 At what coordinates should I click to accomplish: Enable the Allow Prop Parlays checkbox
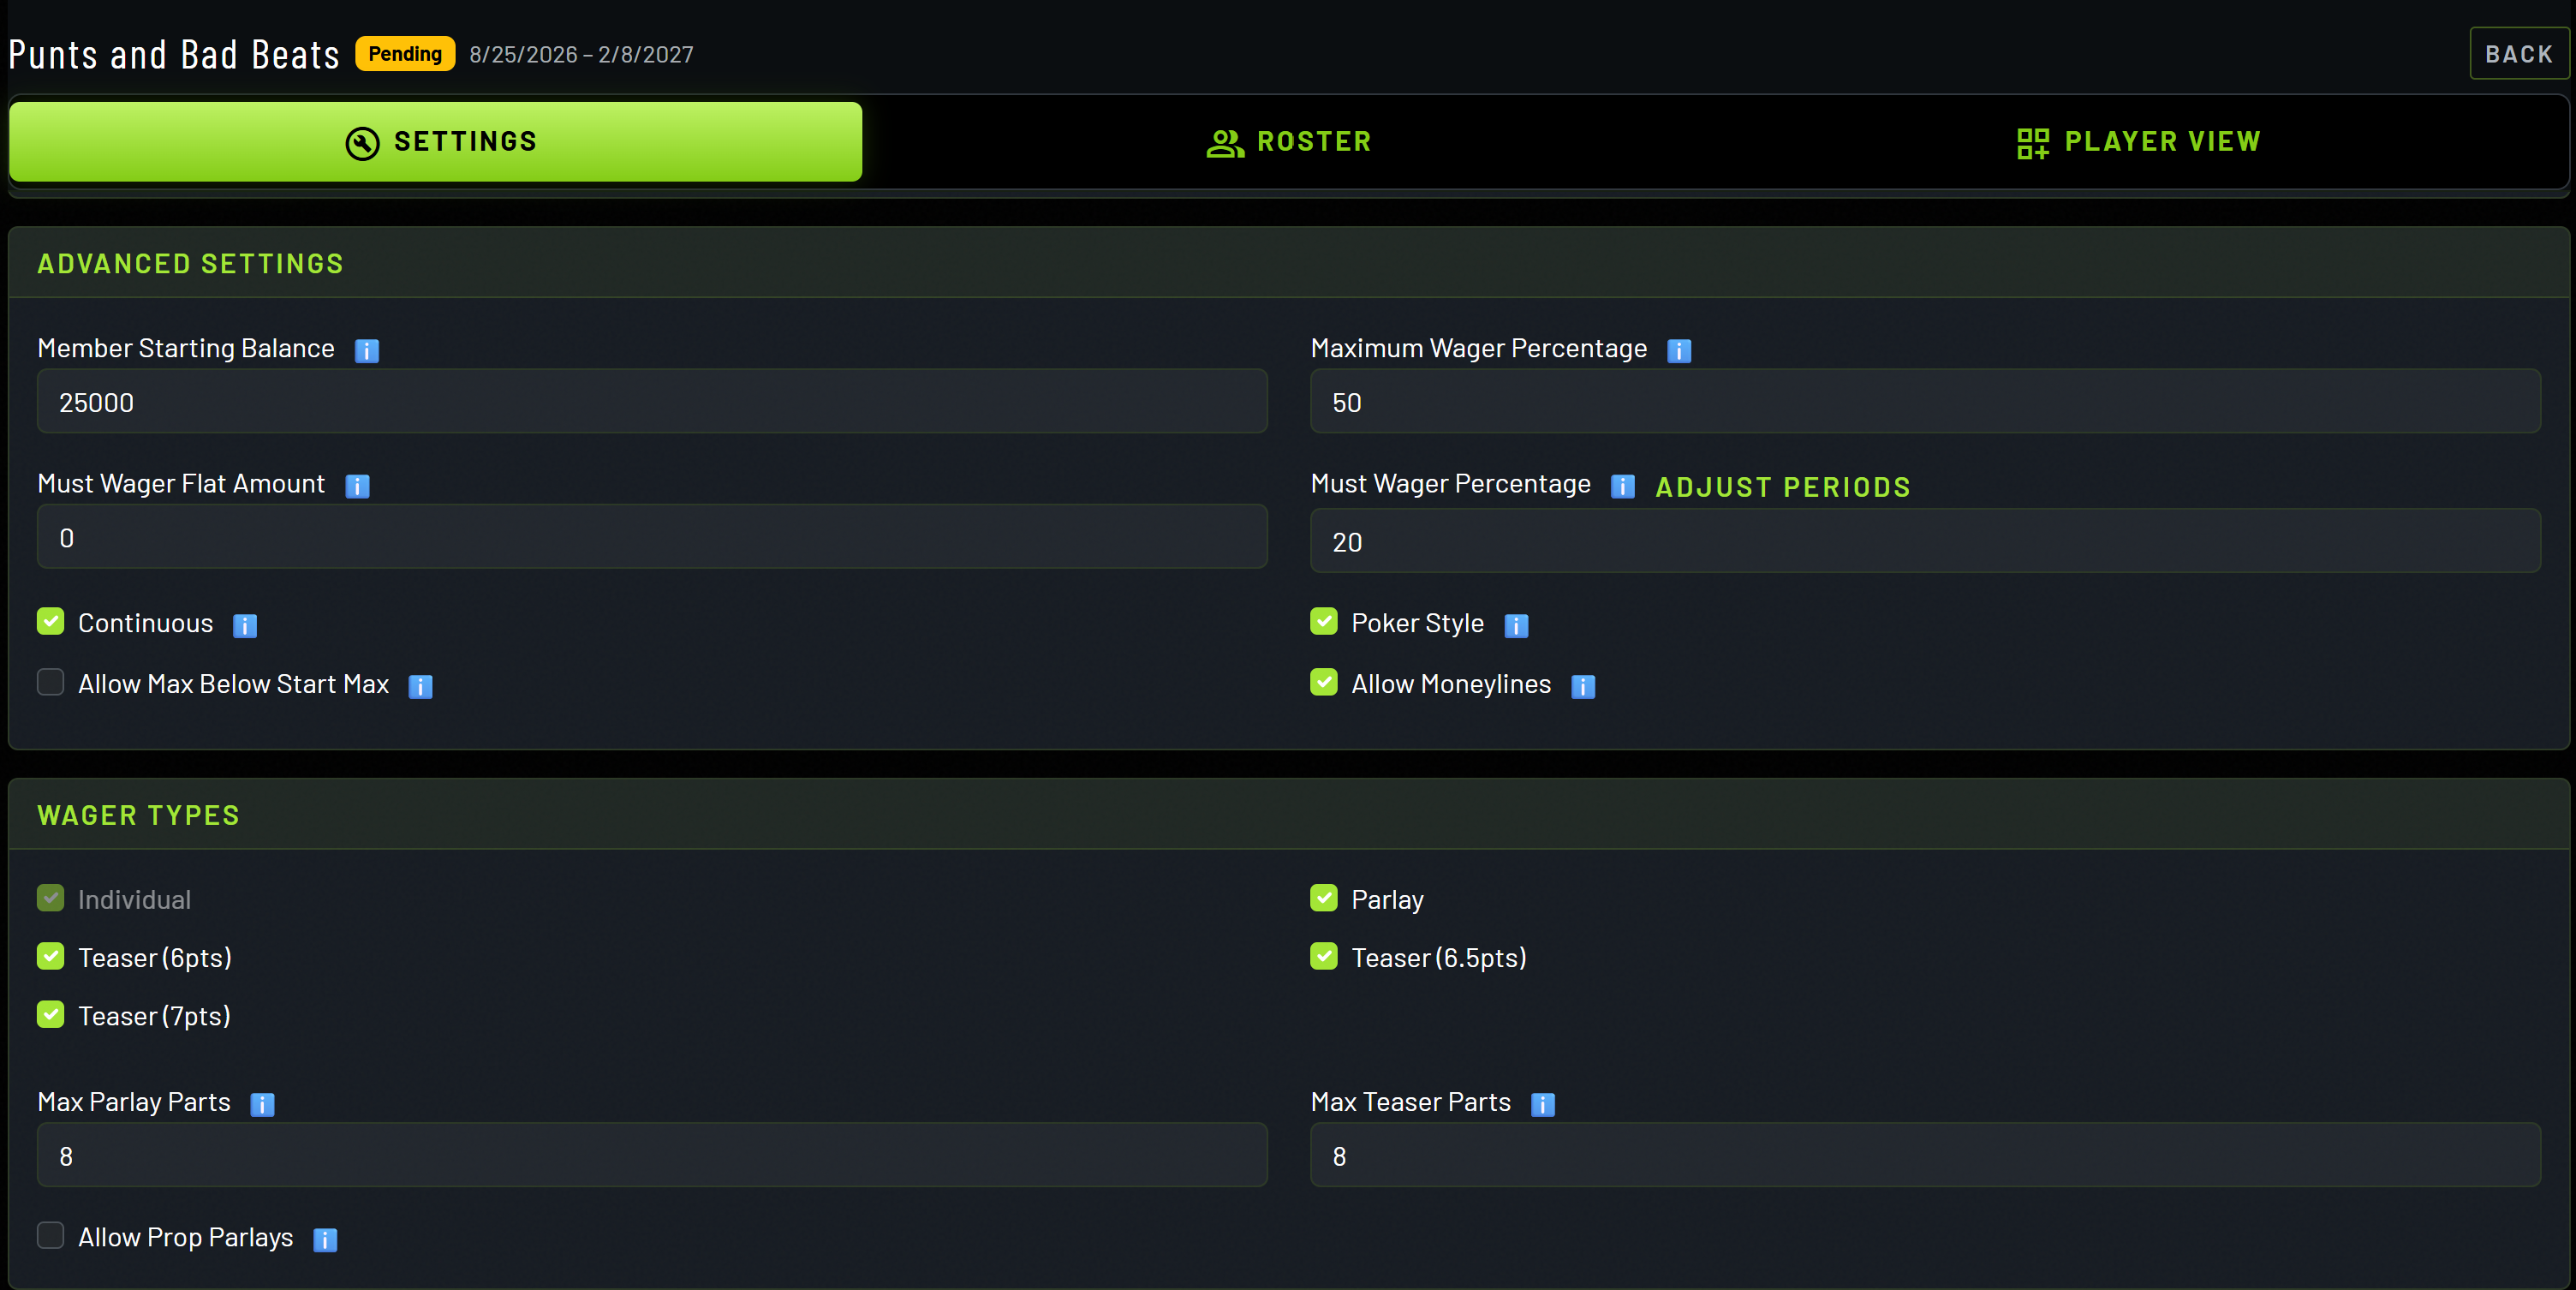pos(51,1236)
